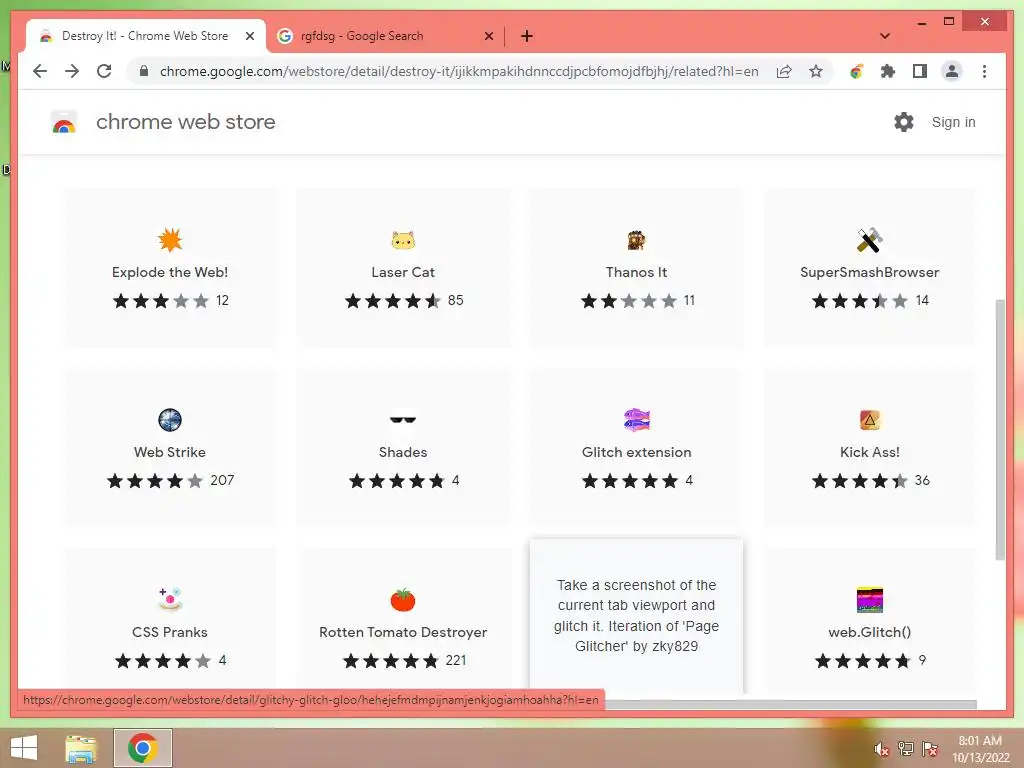The image size is (1024, 768).
Task: Click the Explode the Web! extension icon
Action: pyautogui.click(x=170, y=240)
